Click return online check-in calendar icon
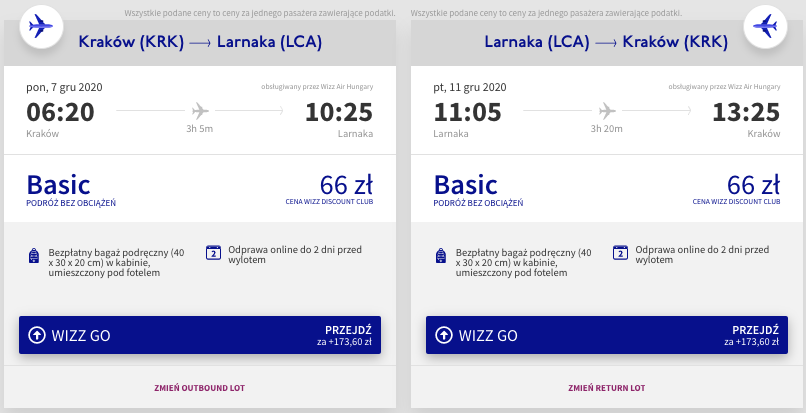 pos(620,253)
